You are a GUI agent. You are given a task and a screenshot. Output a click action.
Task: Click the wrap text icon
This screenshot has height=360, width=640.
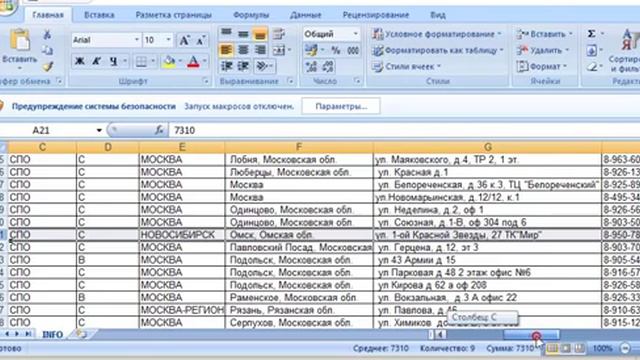pyautogui.click(x=279, y=34)
